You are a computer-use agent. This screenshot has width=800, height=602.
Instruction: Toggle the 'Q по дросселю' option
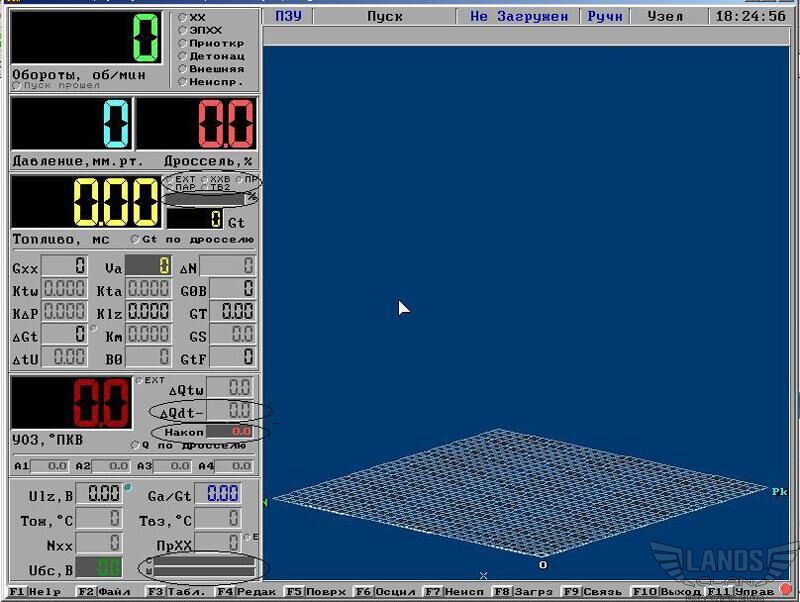(136, 445)
